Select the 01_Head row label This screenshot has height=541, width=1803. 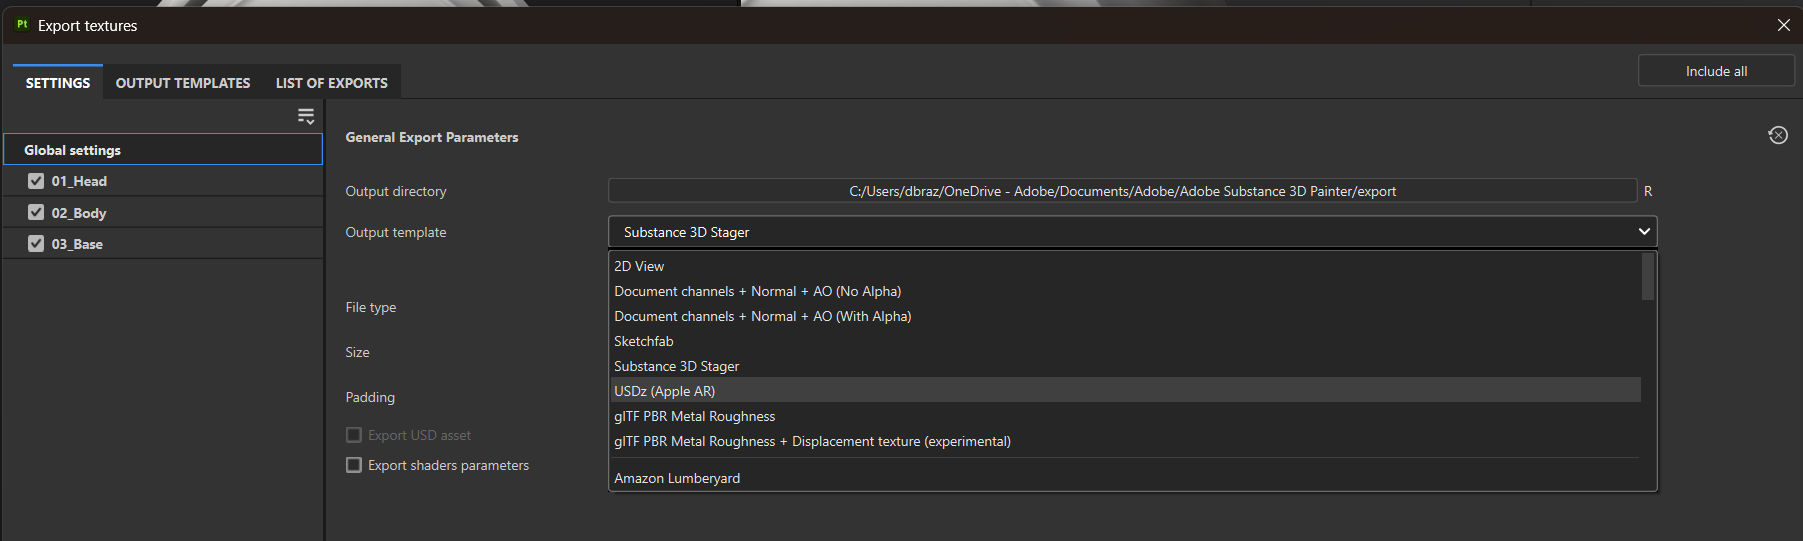pos(79,181)
